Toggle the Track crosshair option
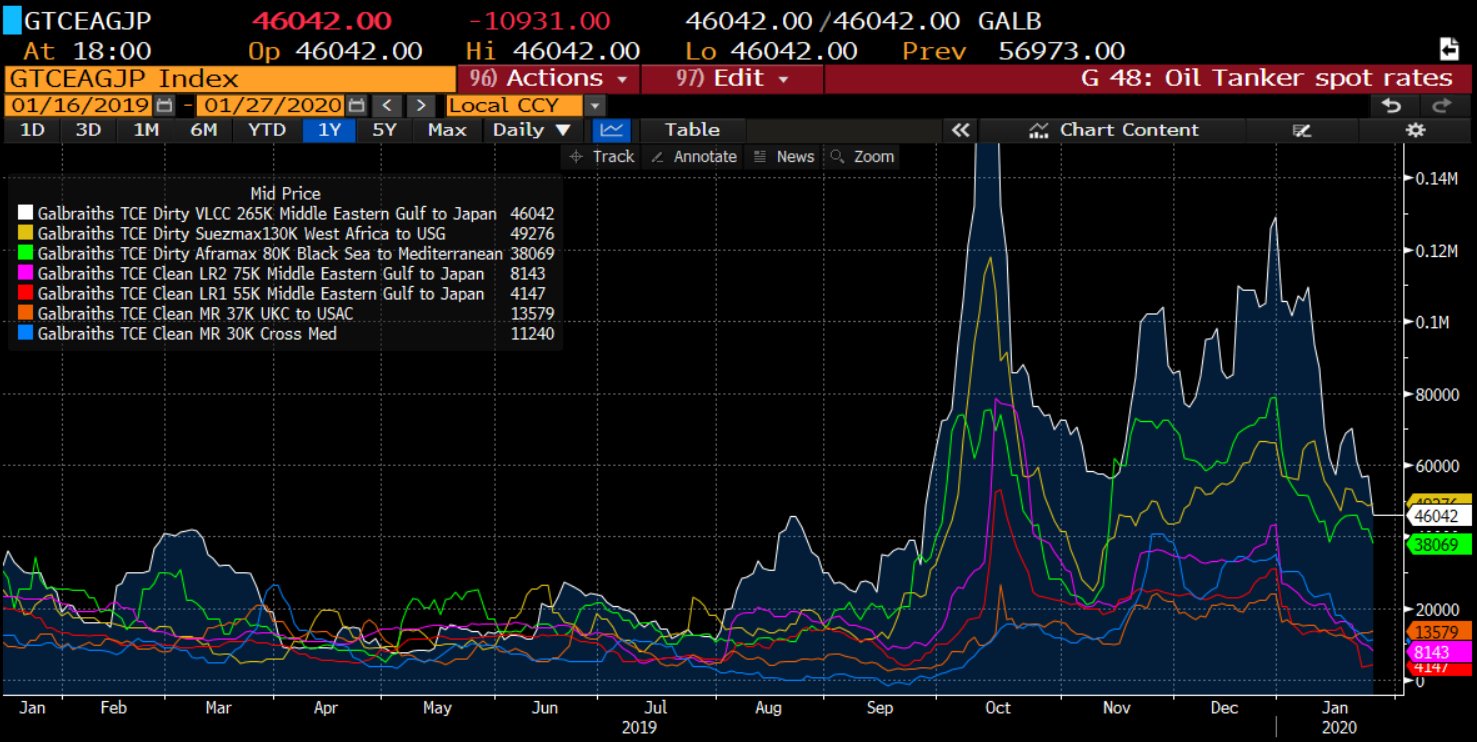Image resolution: width=1477 pixels, height=742 pixels. [602, 157]
